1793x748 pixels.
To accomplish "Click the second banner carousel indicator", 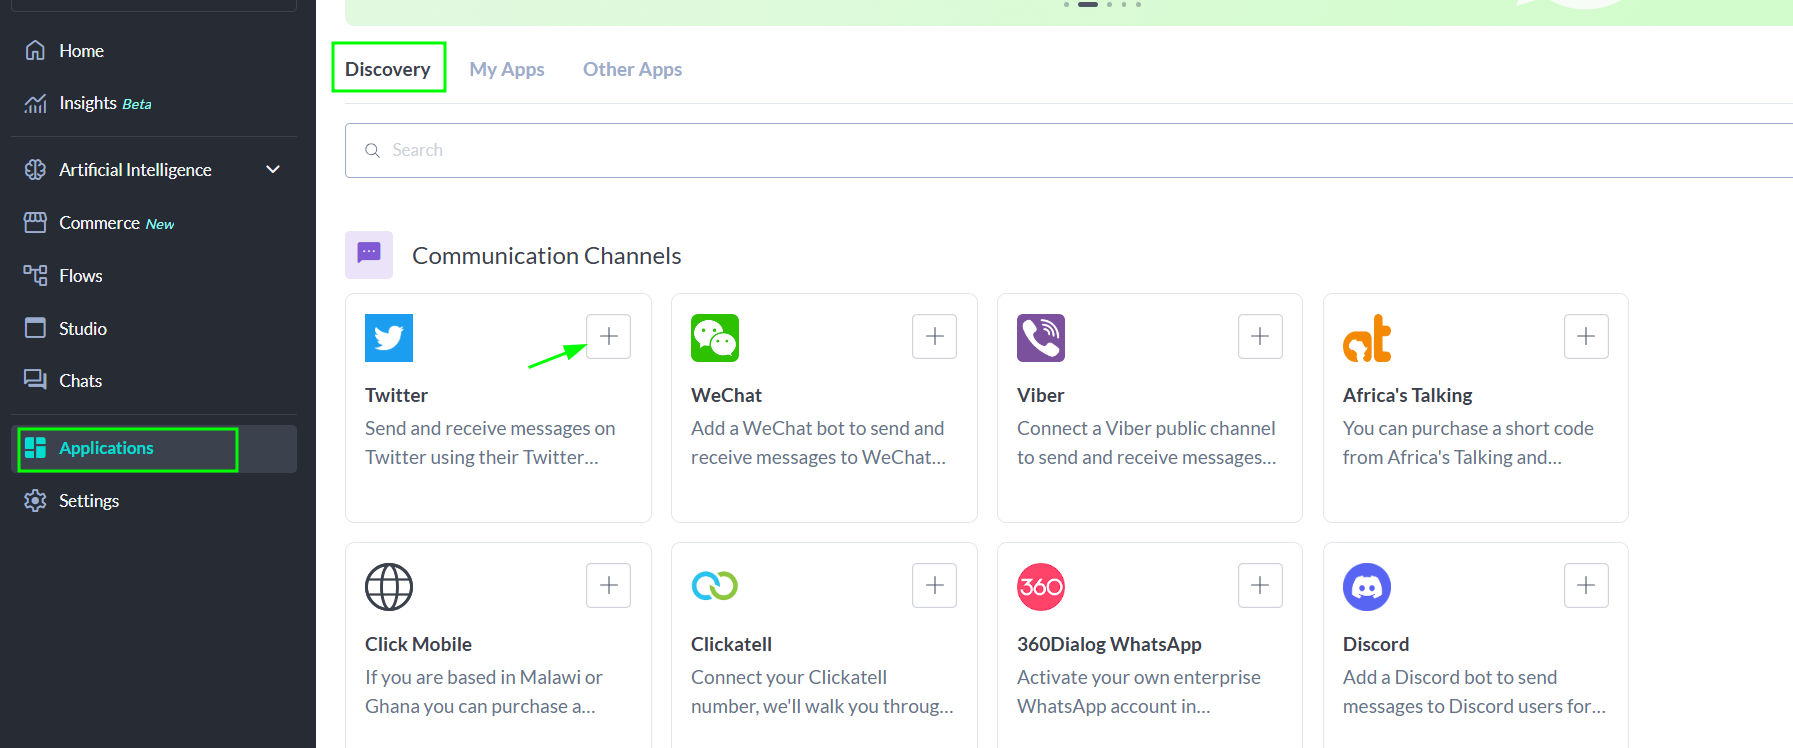I will coord(1088,5).
